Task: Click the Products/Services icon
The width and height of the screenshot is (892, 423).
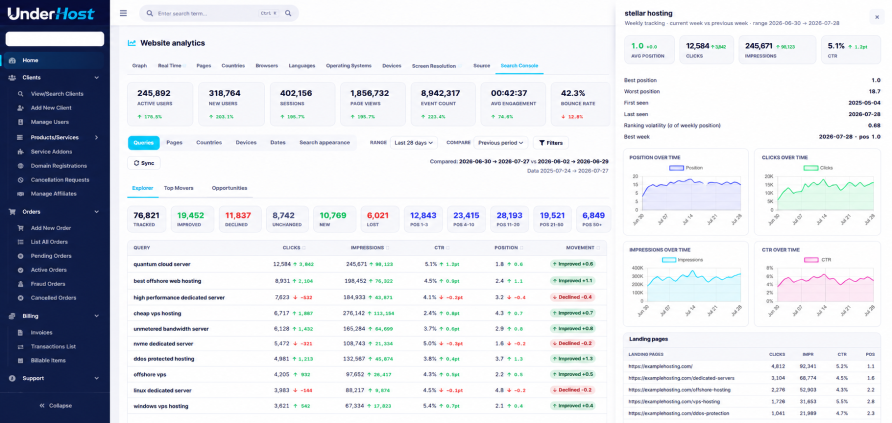Action: [20, 137]
